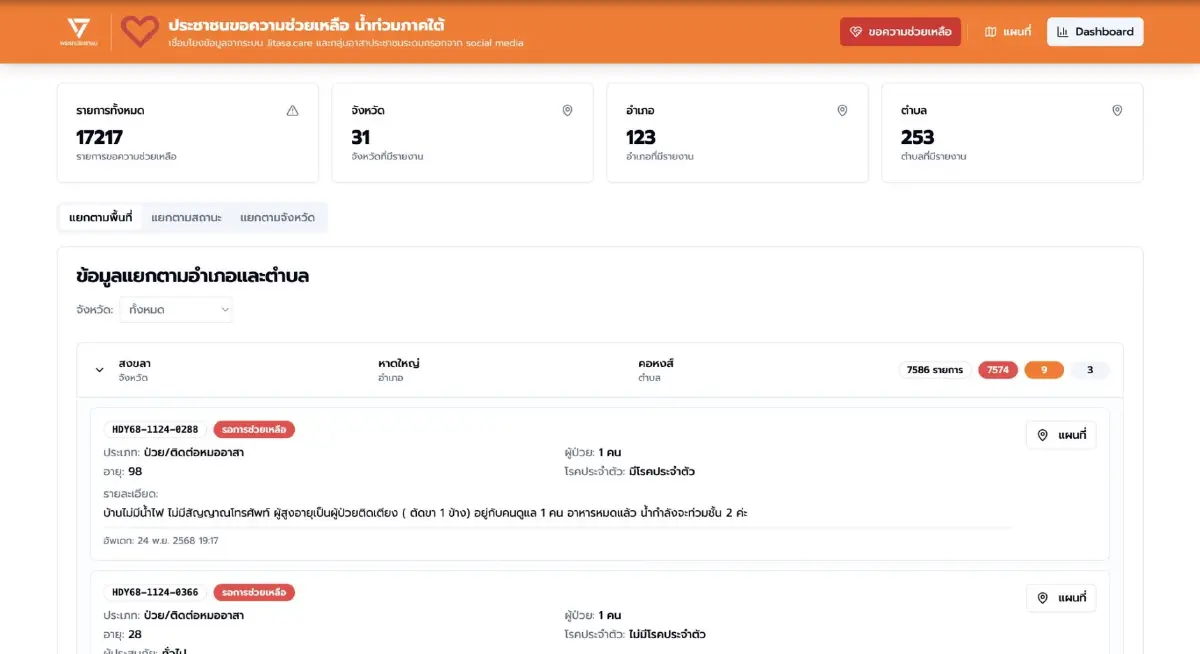Open the จังหวัด filter dropdown
Screen dimensions: 1200x654
(x=176, y=310)
